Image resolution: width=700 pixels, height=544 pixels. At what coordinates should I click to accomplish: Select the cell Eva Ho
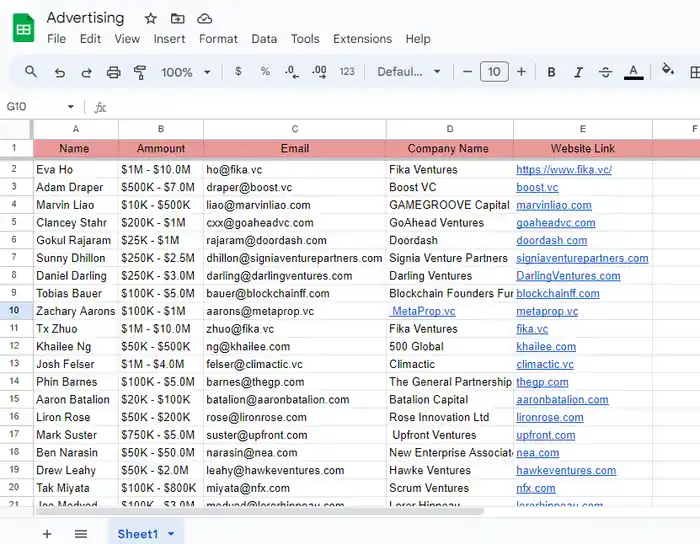[x=76, y=170]
